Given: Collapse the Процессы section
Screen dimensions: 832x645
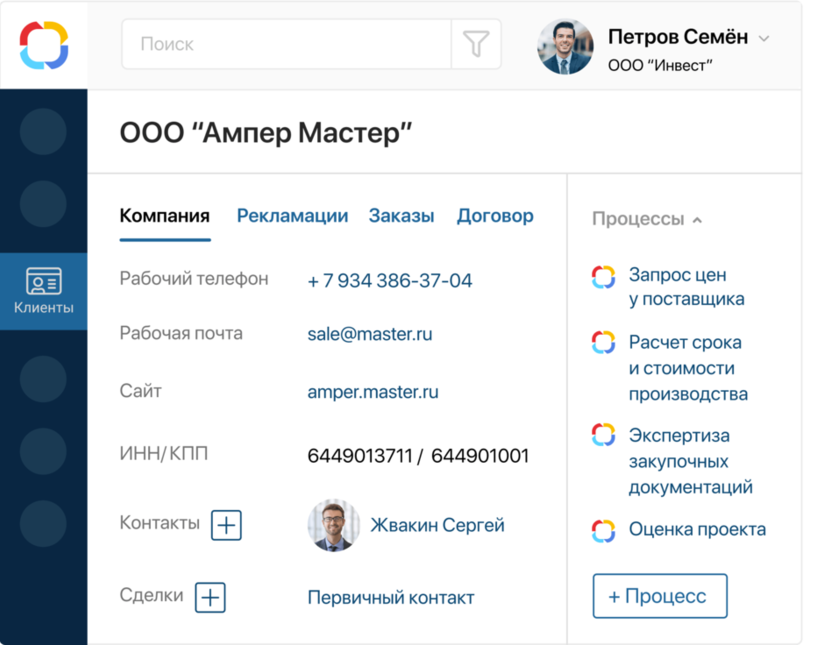Looking at the screenshot, I should coord(697,219).
